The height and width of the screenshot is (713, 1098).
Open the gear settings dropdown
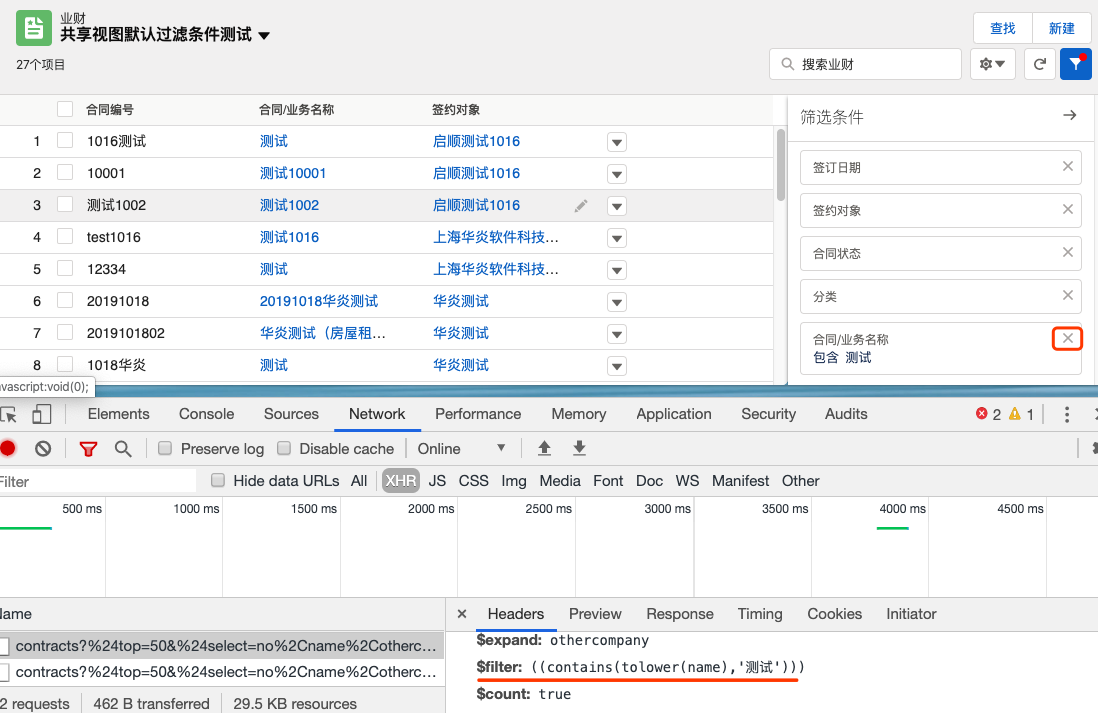(x=992, y=64)
